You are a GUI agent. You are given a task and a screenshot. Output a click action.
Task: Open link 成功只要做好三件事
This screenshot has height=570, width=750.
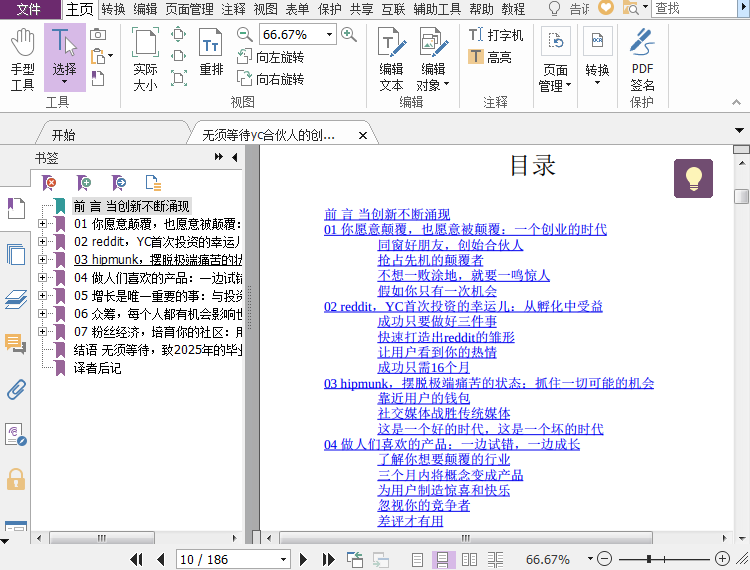point(437,321)
